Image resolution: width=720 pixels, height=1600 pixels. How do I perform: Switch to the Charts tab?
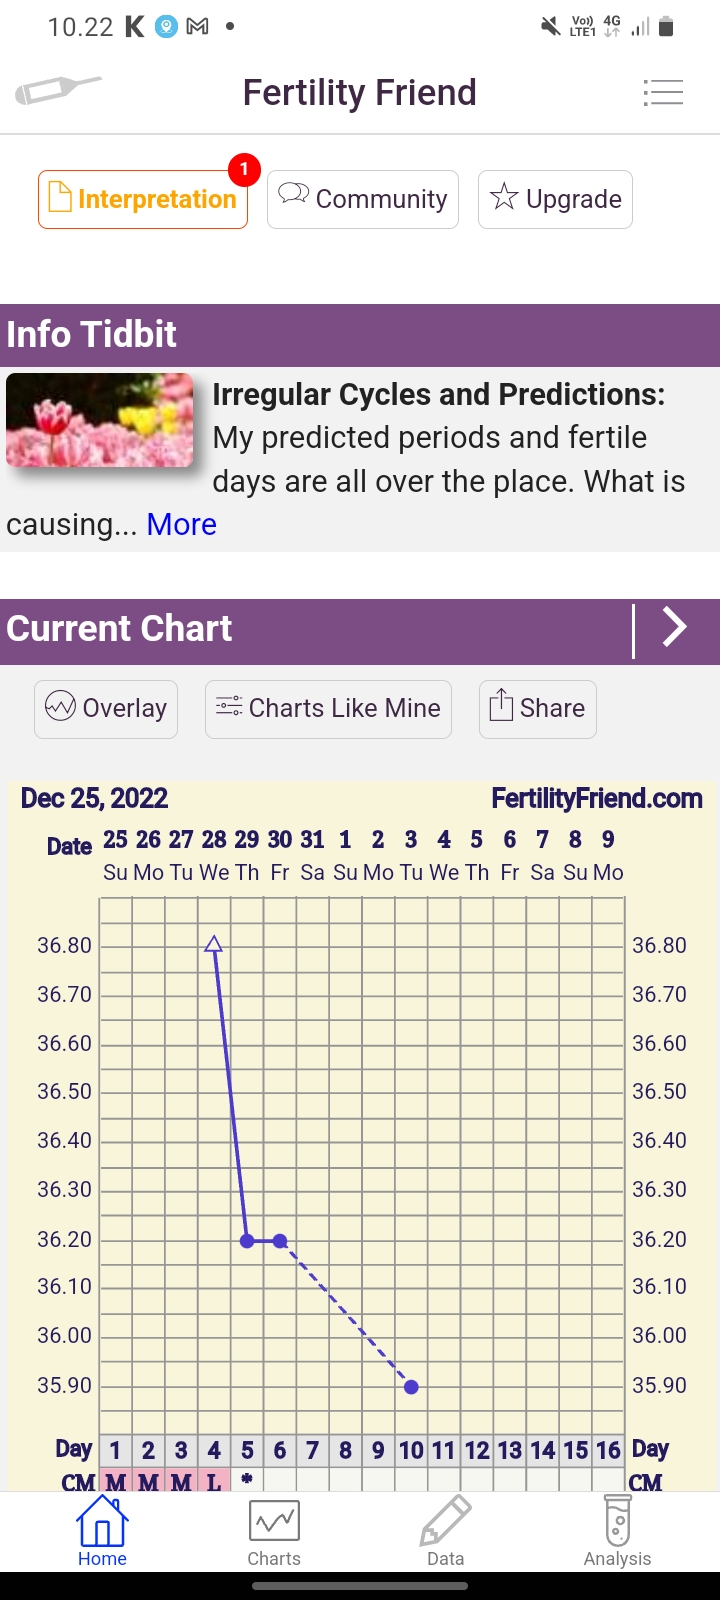[274, 1530]
